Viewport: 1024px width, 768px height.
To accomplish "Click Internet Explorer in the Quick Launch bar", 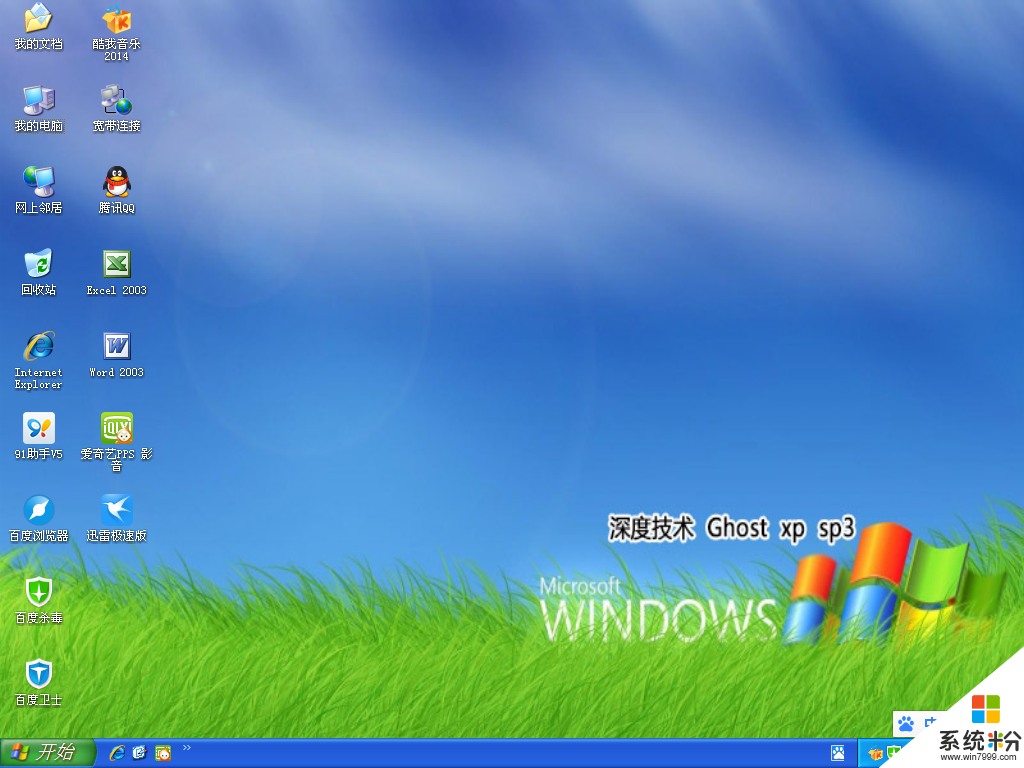I will pyautogui.click(x=117, y=752).
